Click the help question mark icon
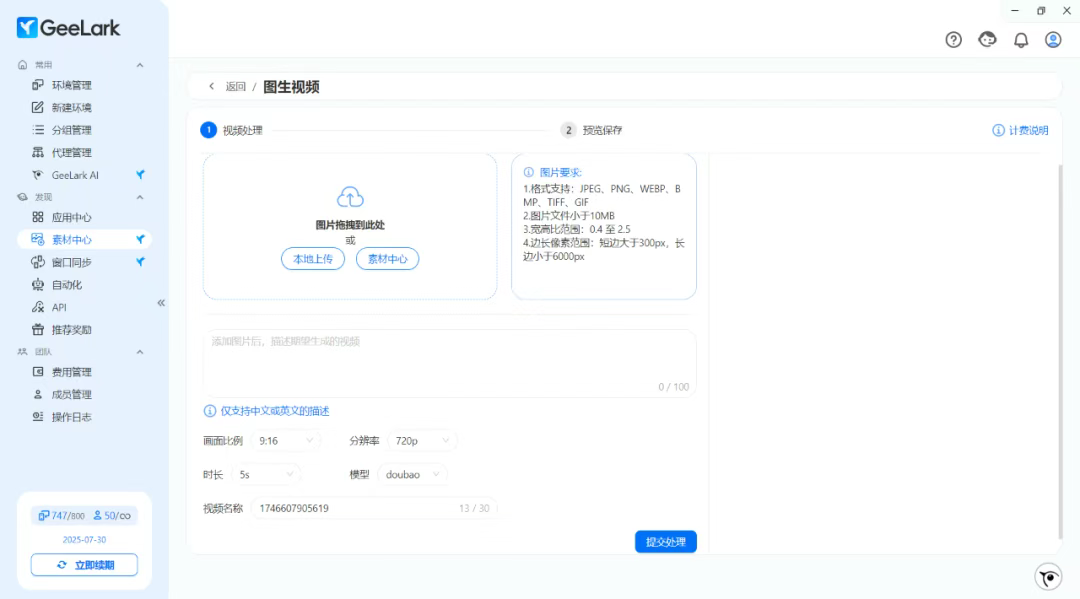Image resolution: width=1080 pixels, height=599 pixels. [x=953, y=40]
